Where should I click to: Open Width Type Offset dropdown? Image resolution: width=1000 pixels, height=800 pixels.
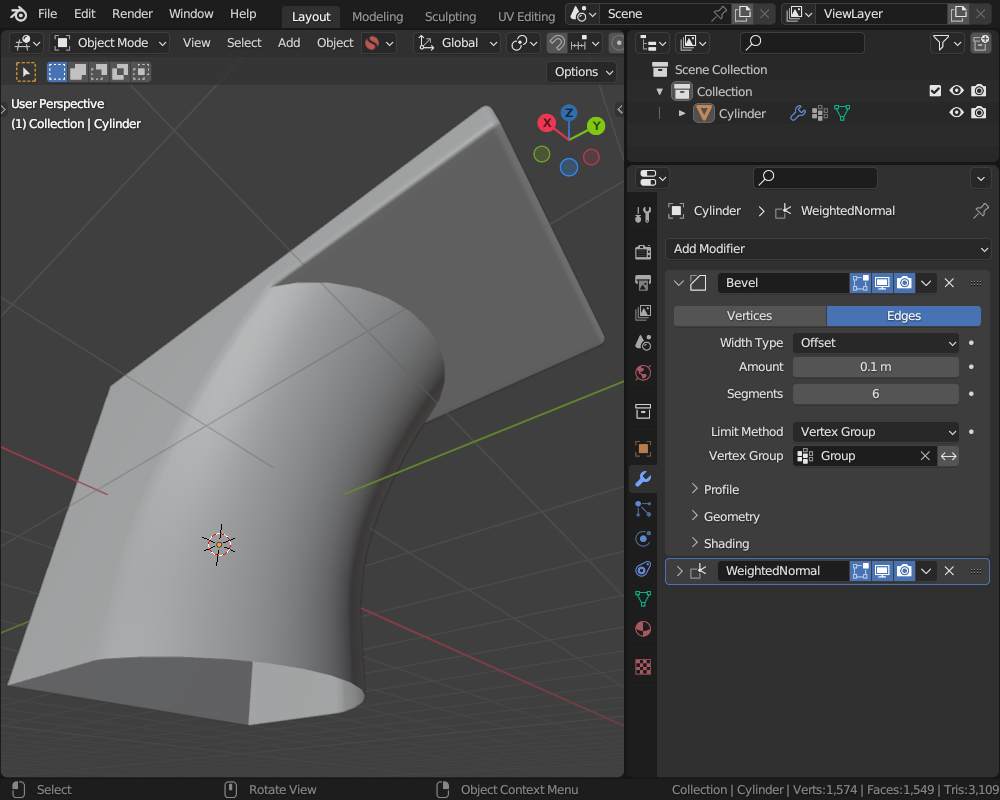876,343
